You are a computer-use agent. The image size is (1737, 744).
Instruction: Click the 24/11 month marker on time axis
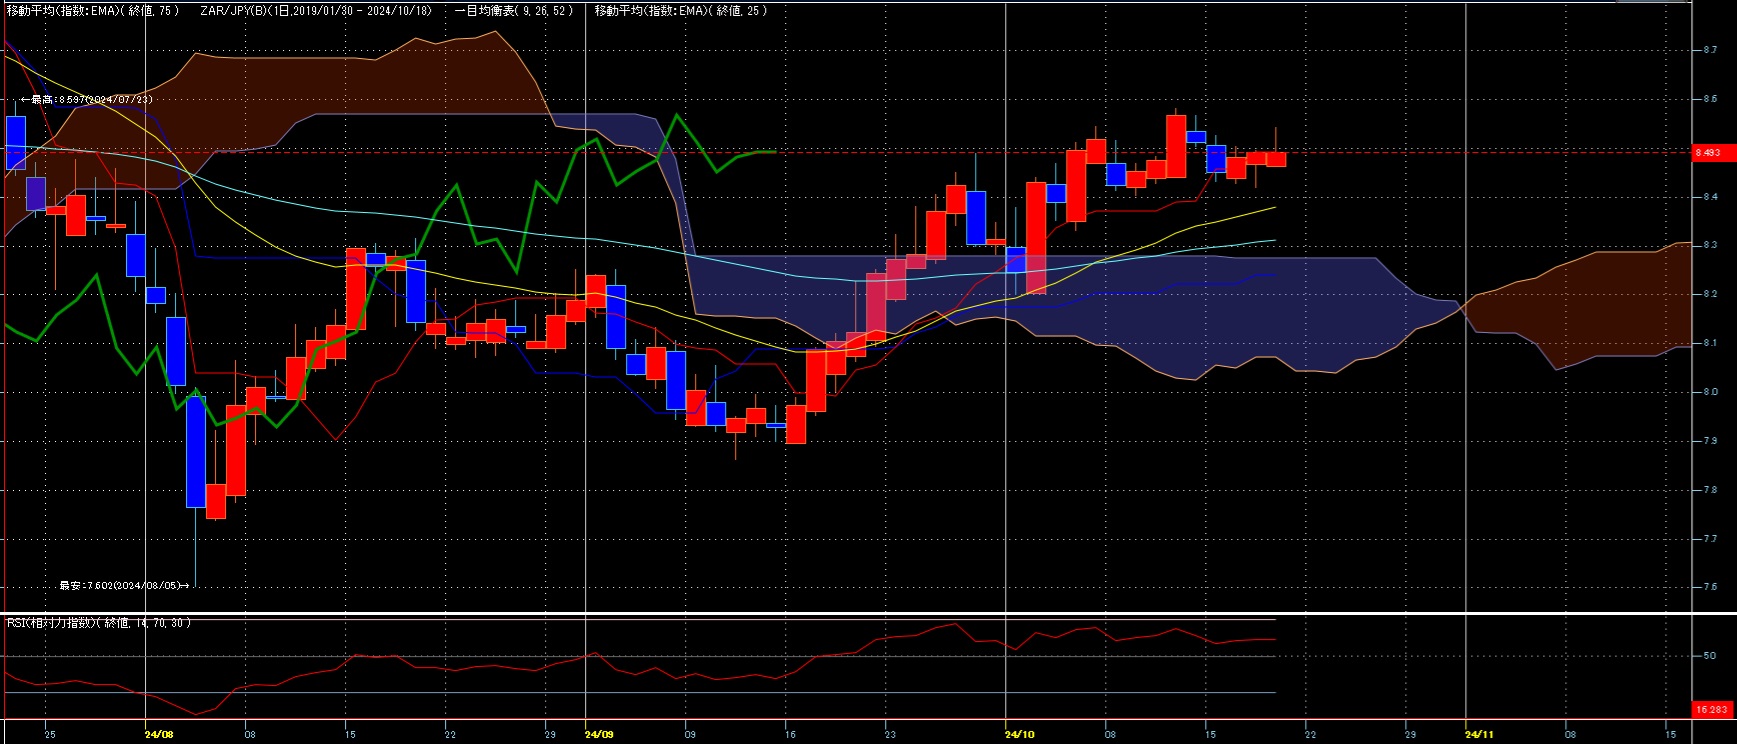[x=1479, y=734]
